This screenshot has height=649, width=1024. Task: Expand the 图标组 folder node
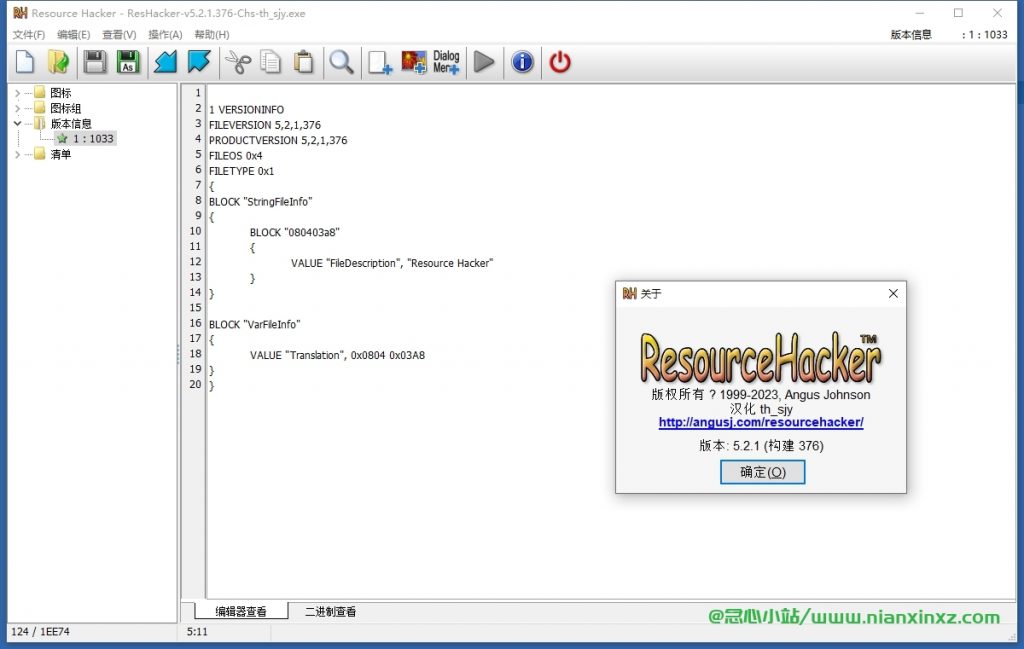point(18,108)
